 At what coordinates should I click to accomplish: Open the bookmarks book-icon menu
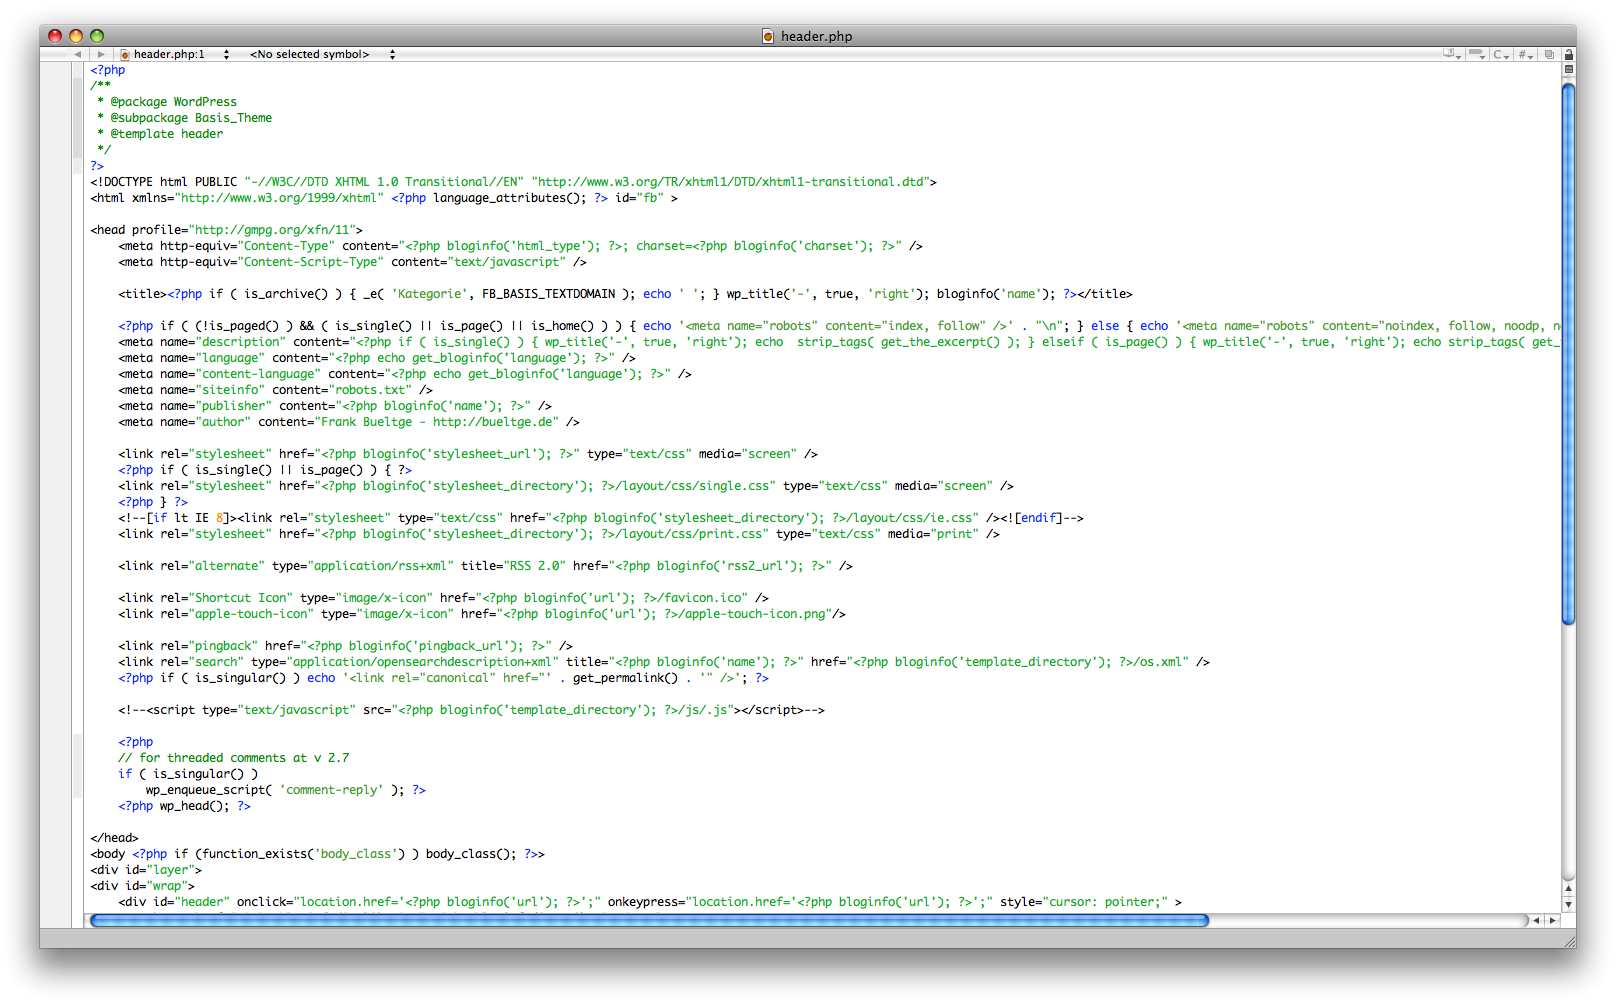coord(1452,54)
